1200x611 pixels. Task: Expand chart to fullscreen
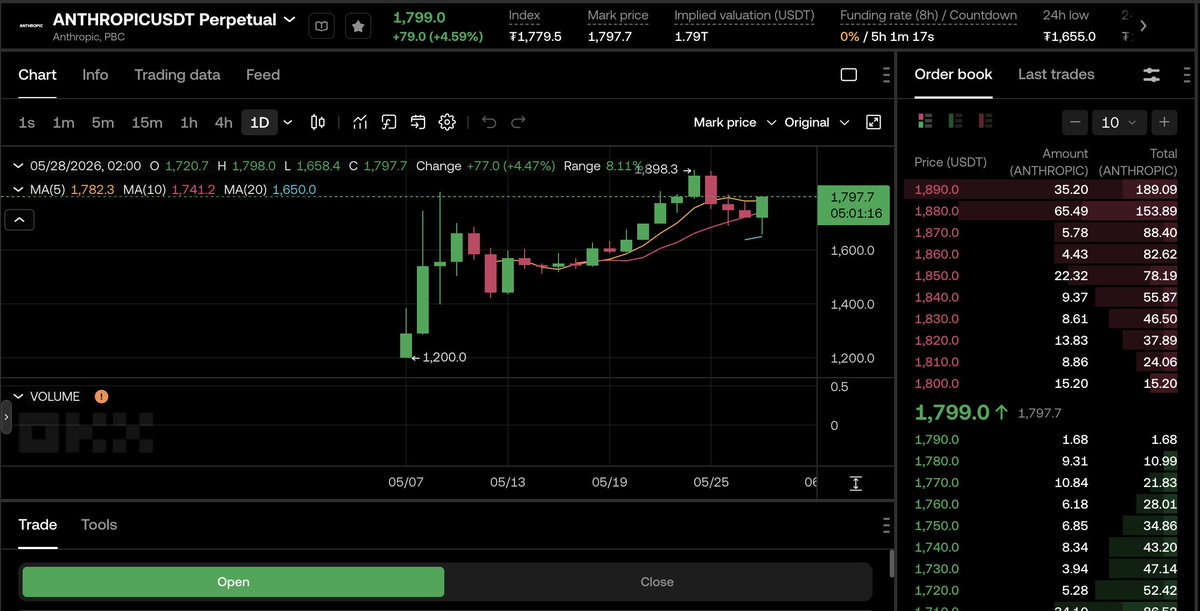tap(873, 122)
